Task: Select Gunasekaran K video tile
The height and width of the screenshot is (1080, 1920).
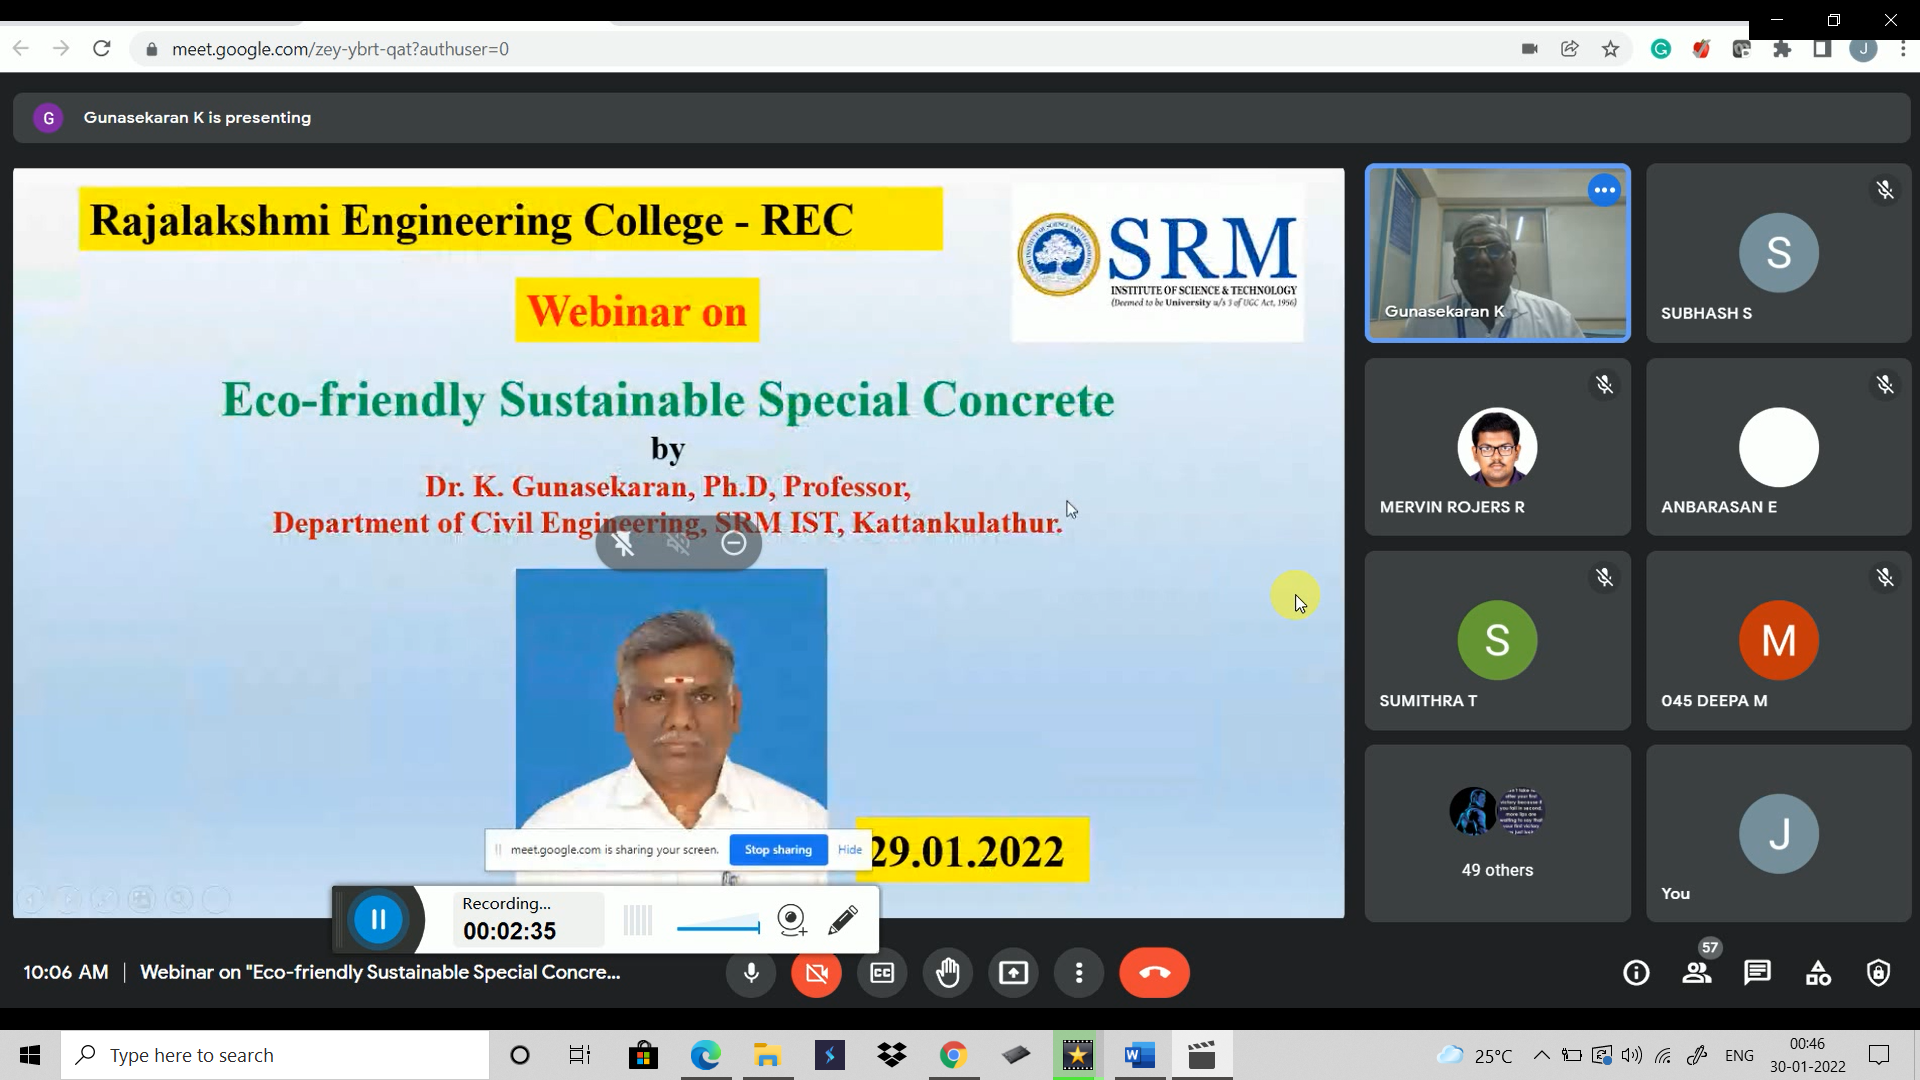Action: (1497, 253)
